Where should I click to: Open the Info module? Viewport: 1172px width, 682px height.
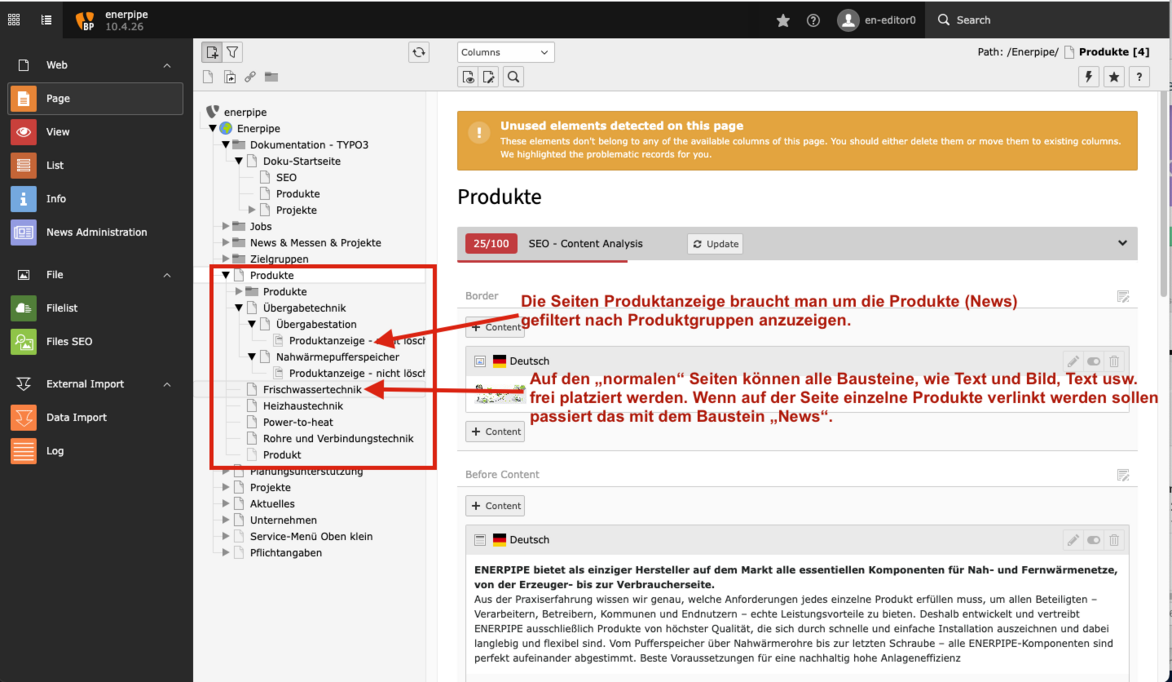click(x=95, y=199)
